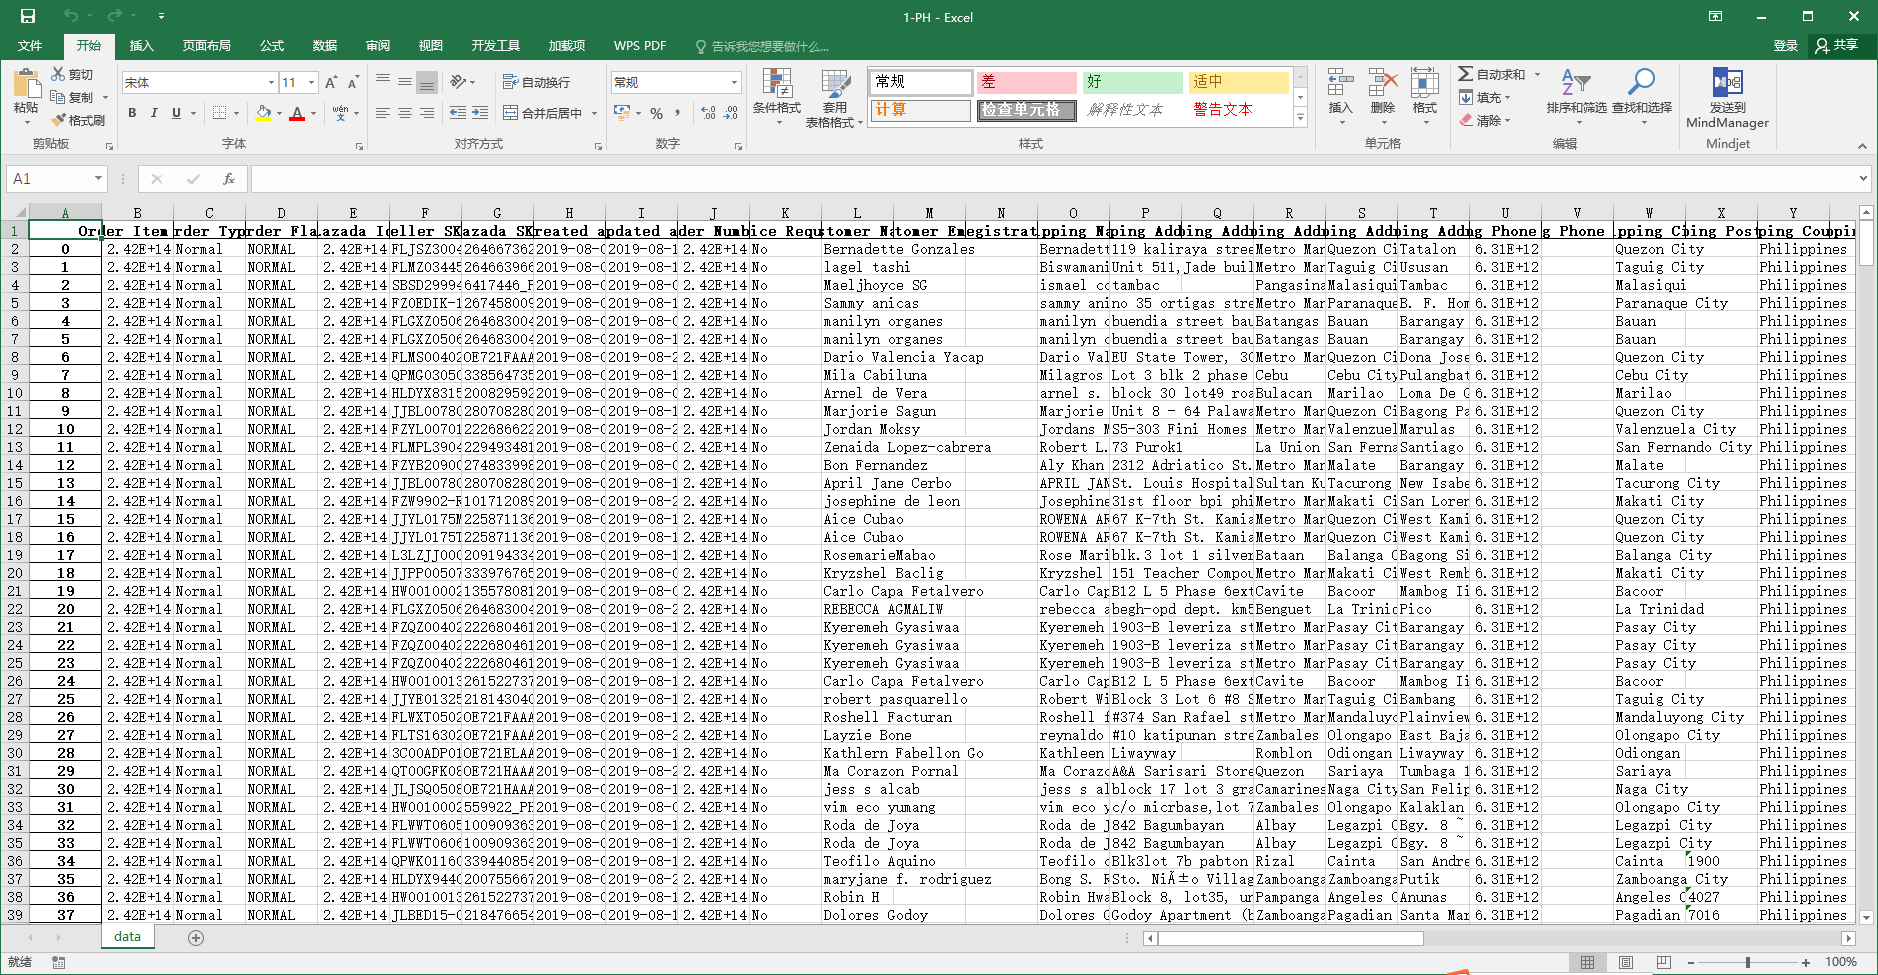Toggle Underline formatting

pos(176,113)
